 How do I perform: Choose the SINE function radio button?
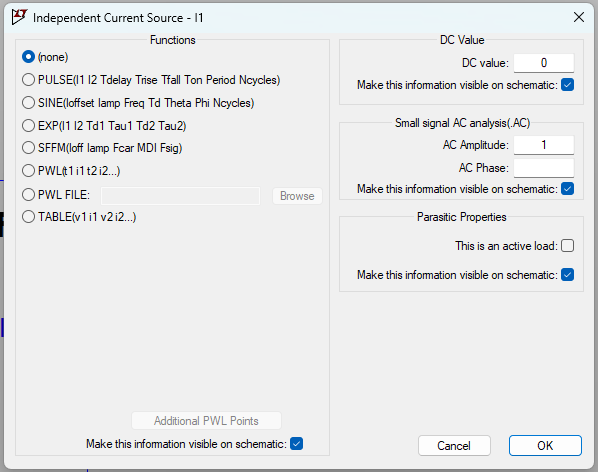coord(28,103)
